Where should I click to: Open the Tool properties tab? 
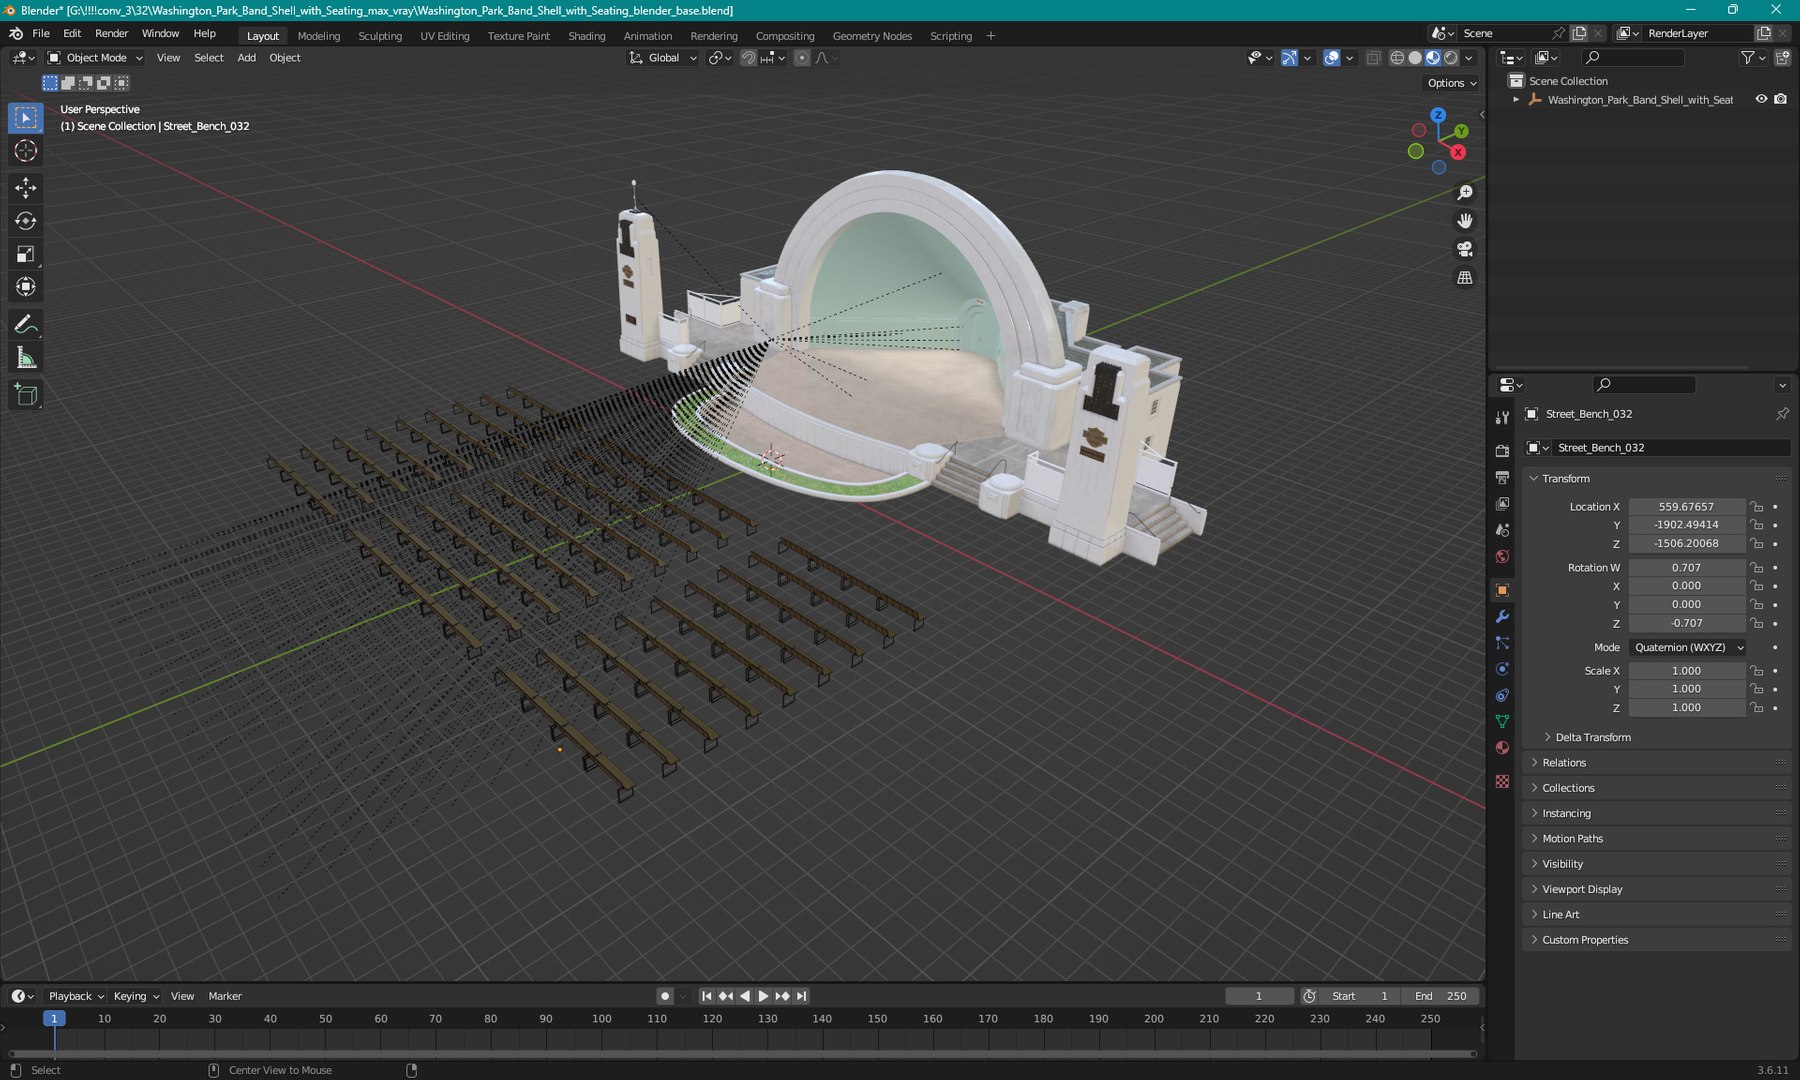click(1502, 418)
